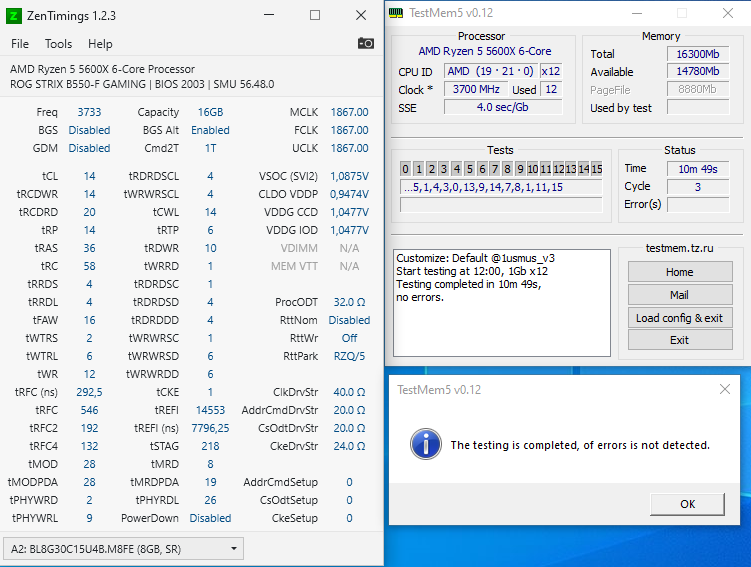Click the ClkDrvStr value 40.0 Ω

click(350, 392)
